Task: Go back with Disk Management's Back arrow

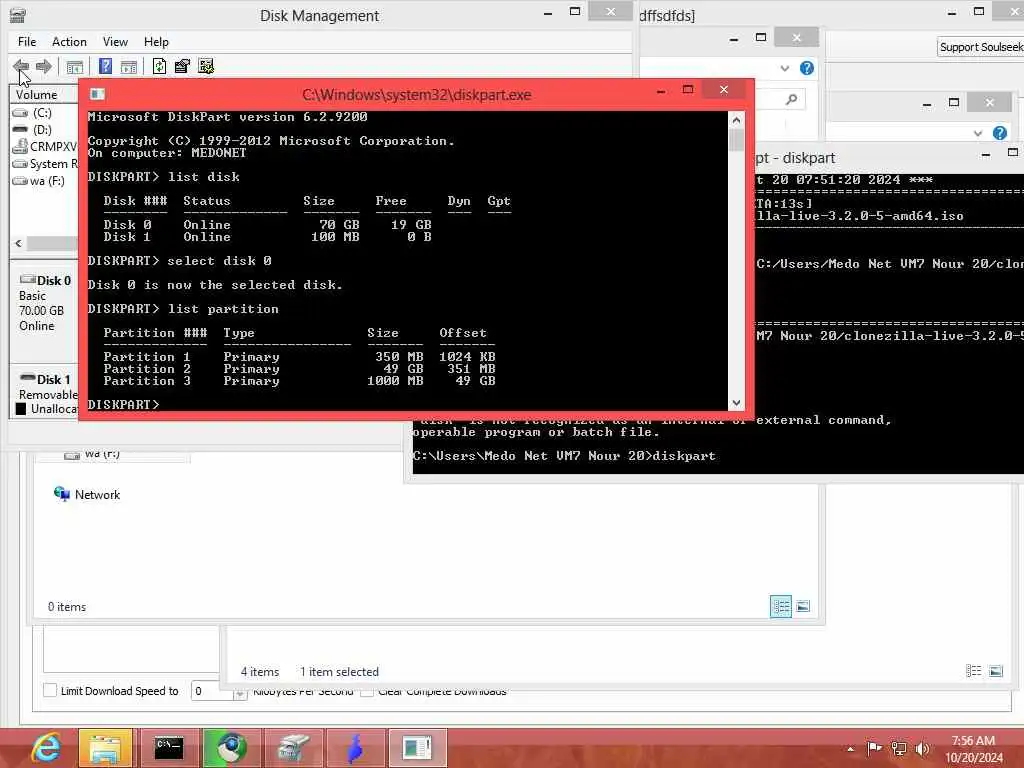Action: point(21,66)
